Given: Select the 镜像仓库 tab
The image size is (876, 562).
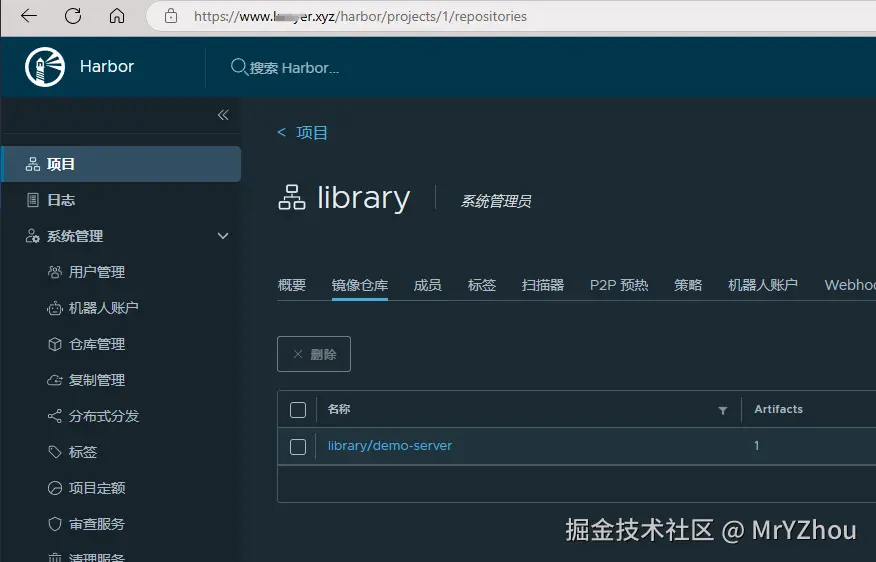Looking at the screenshot, I should coord(360,285).
